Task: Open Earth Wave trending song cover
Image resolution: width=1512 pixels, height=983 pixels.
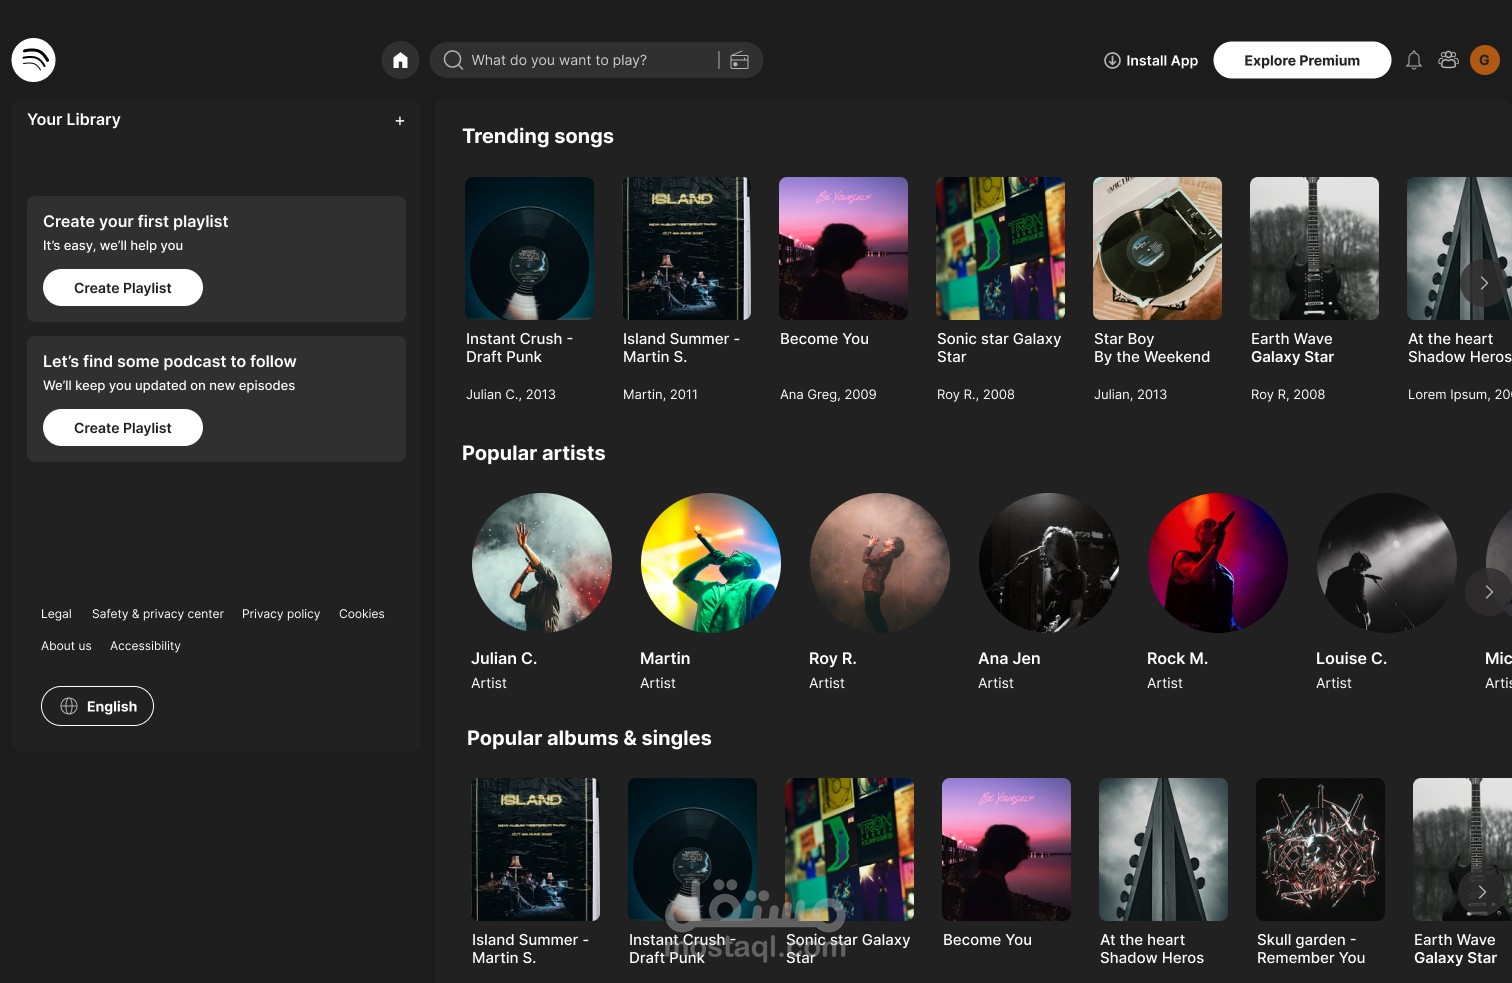Action: click(1315, 249)
